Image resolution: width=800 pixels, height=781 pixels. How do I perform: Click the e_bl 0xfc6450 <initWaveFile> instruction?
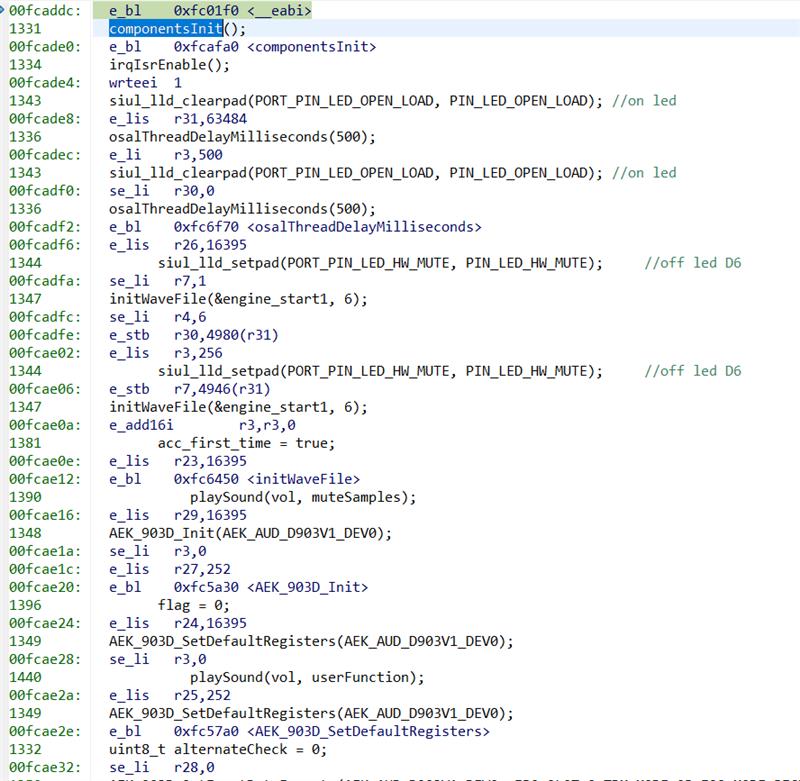pyautogui.click(x=234, y=480)
